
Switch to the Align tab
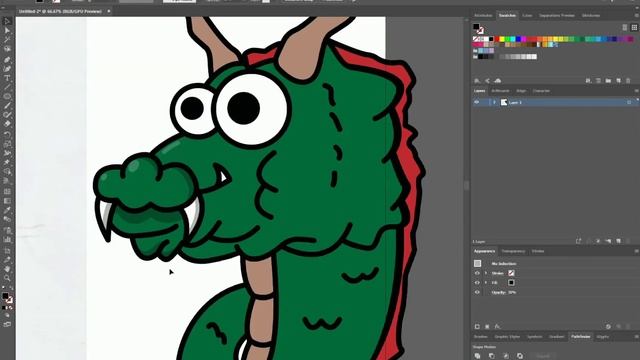point(521,91)
